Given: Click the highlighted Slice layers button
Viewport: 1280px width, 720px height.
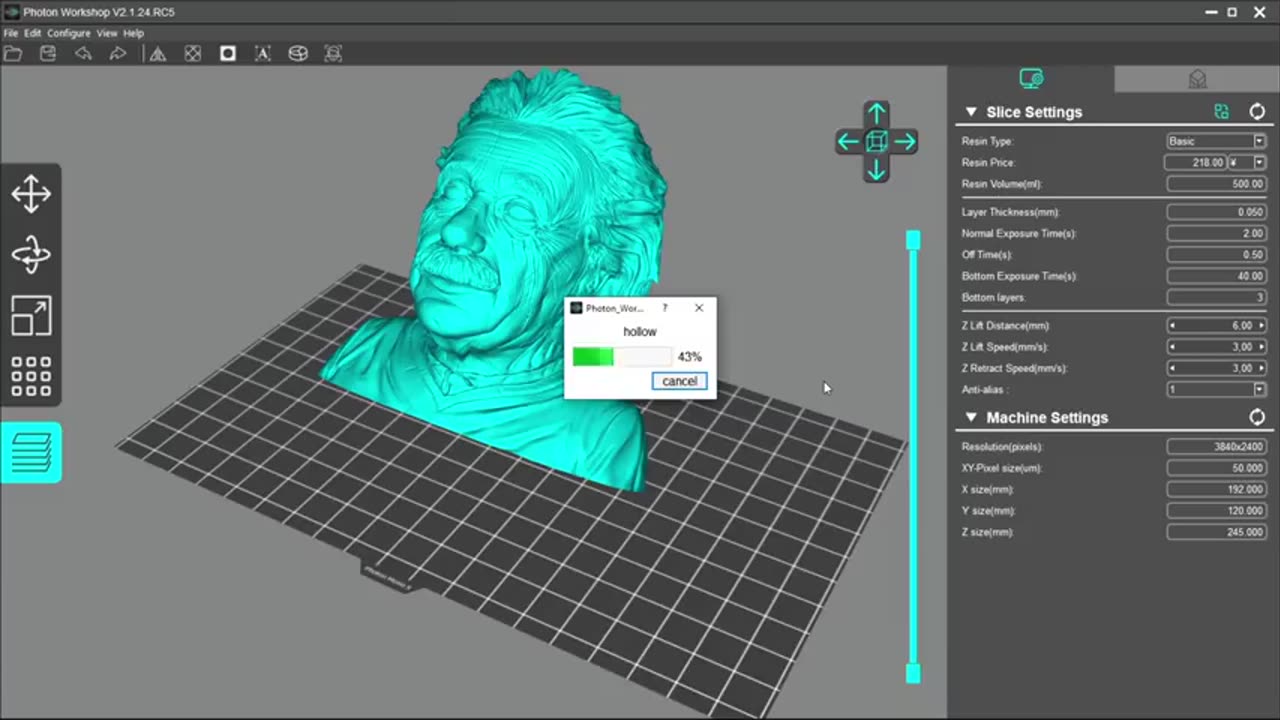Looking at the screenshot, I should click(x=31, y=453).
